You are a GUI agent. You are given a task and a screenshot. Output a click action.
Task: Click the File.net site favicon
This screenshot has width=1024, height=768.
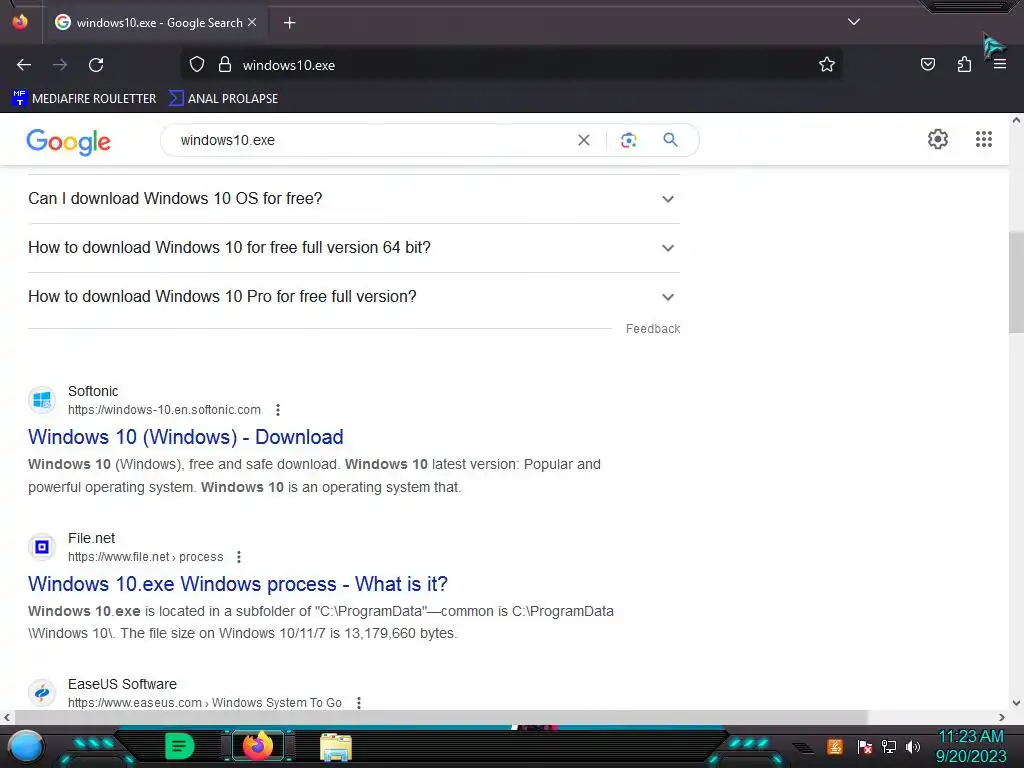click(x=42, y=547)
